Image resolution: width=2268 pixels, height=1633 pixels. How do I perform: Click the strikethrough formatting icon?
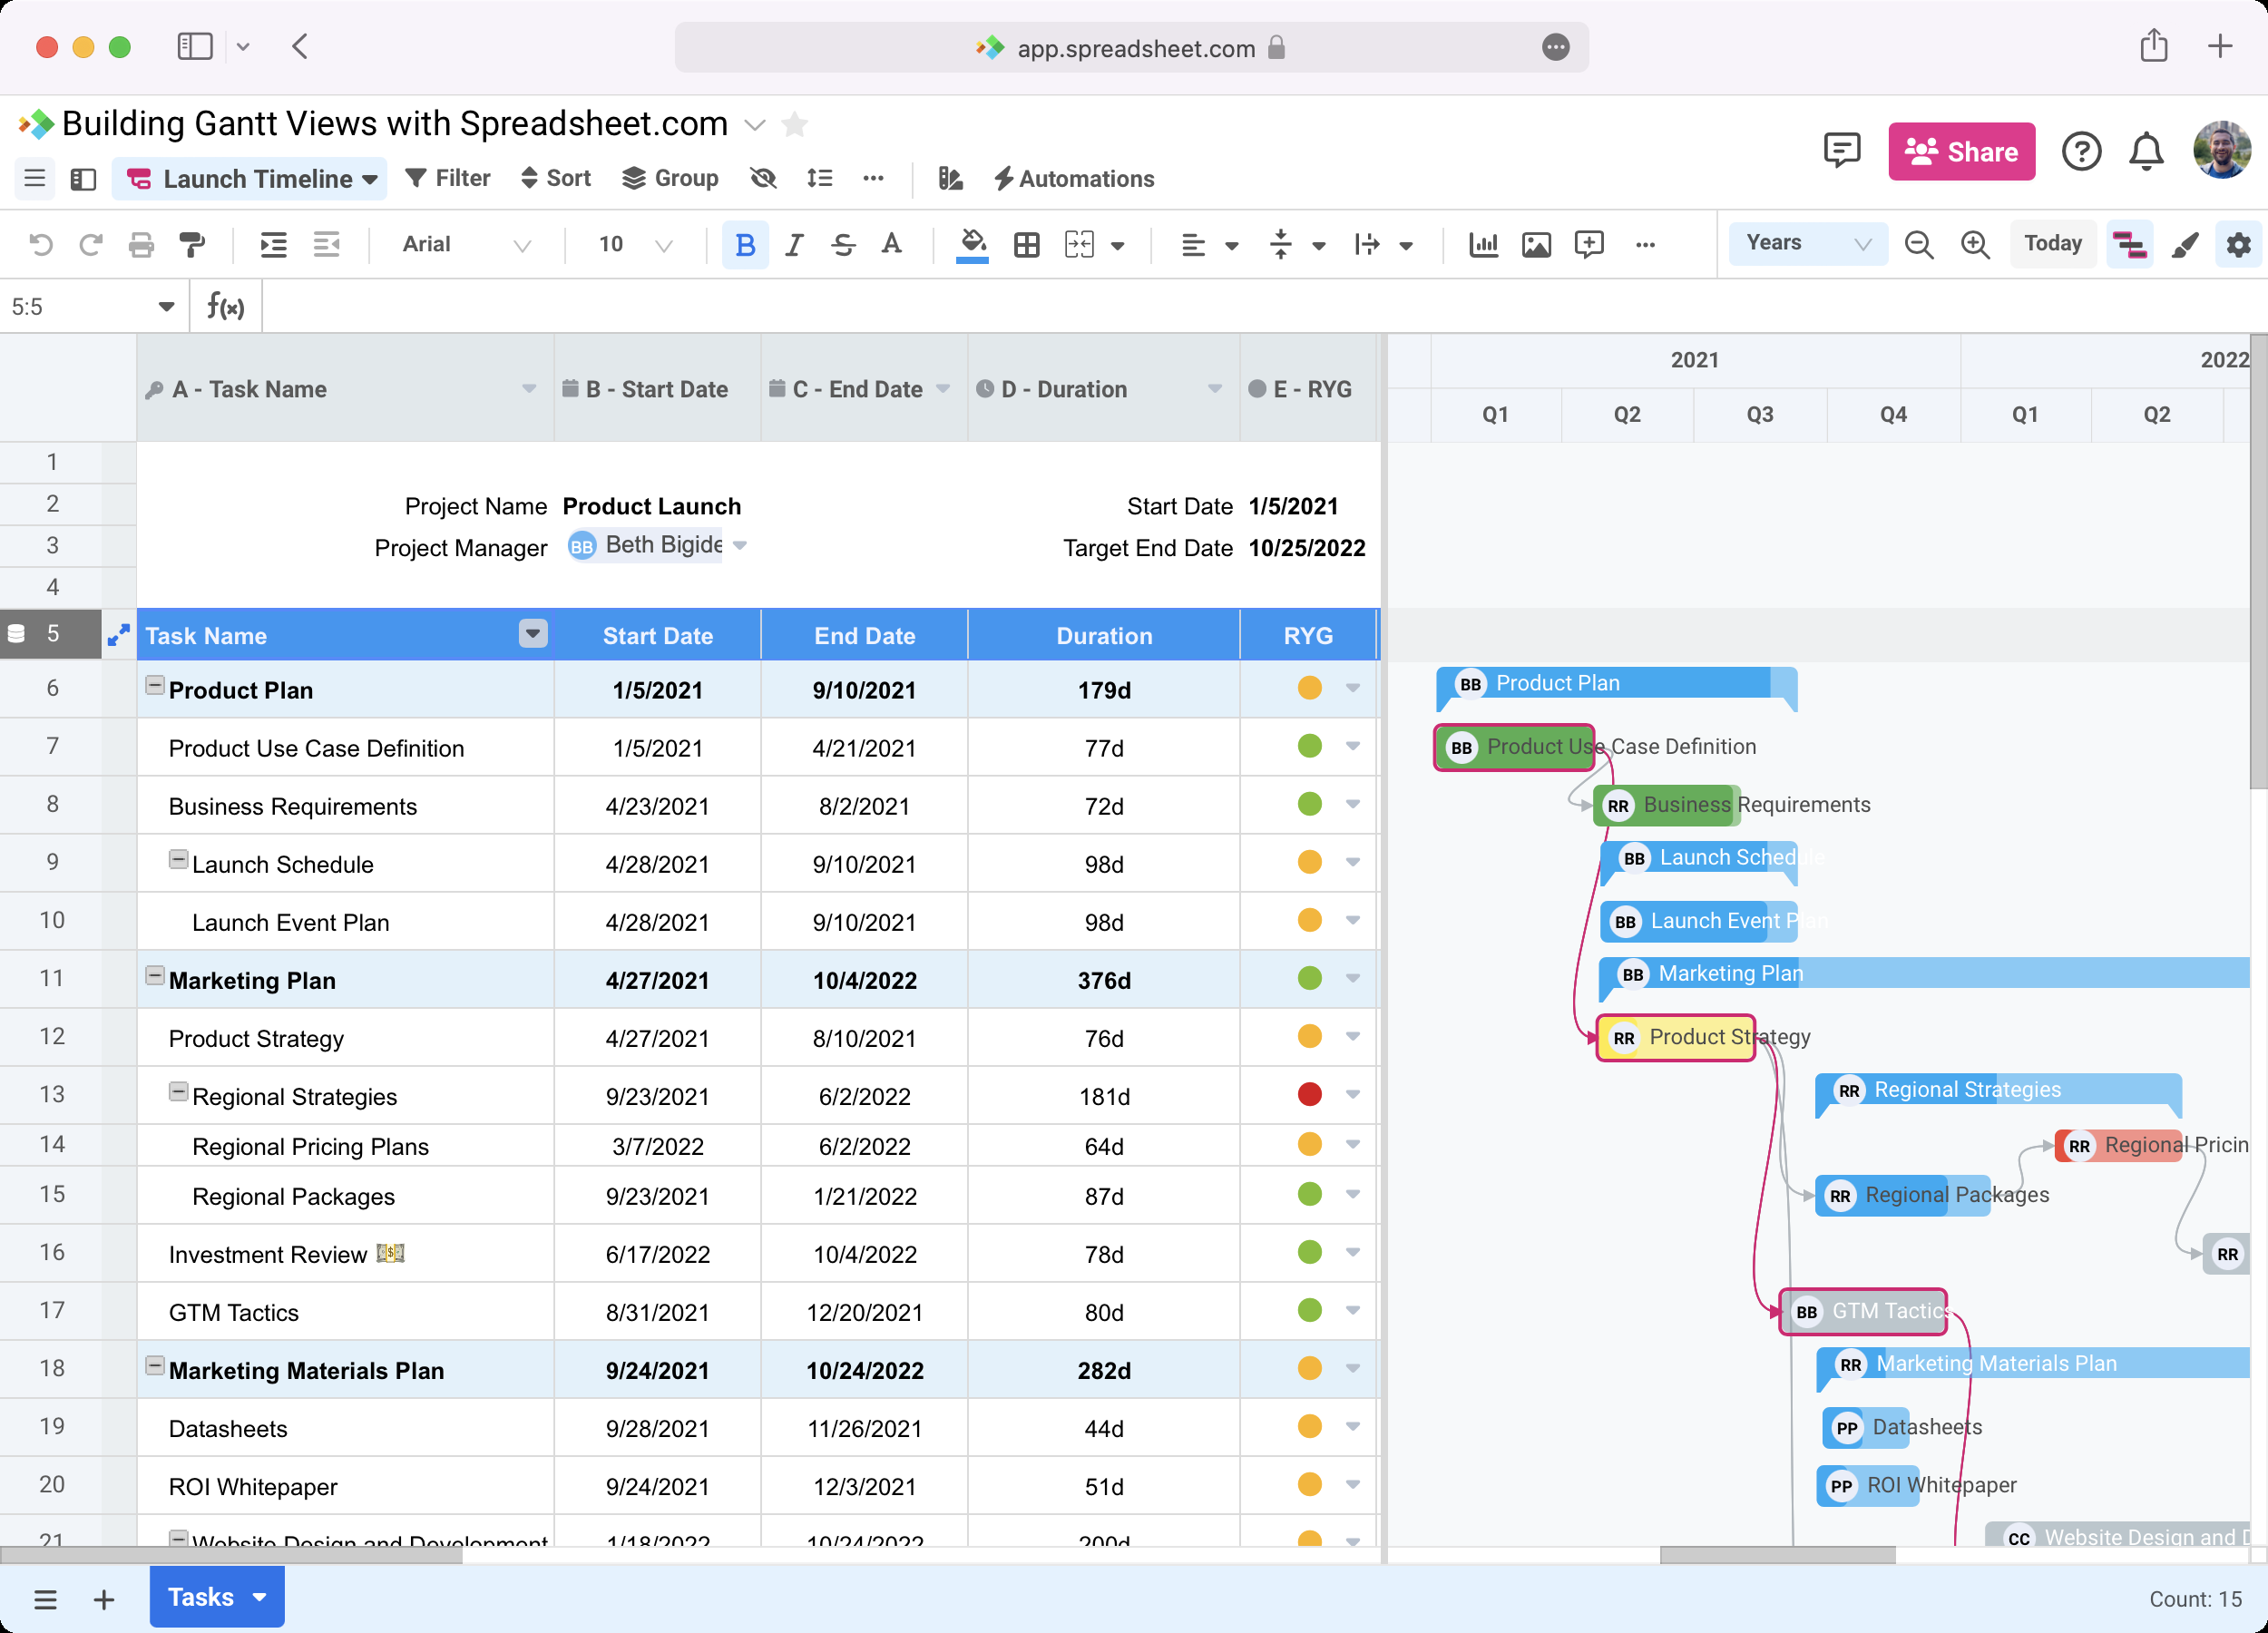point(846,241)
